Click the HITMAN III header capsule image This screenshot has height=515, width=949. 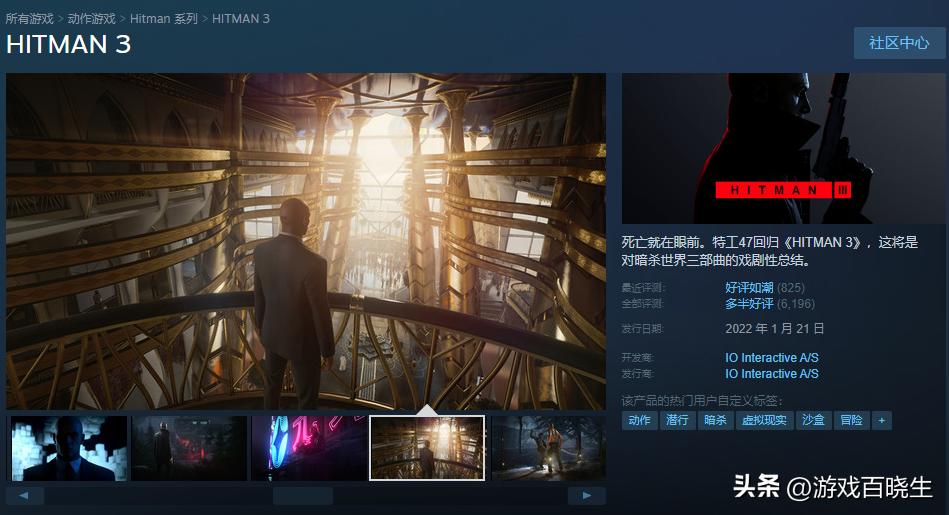(x=783, y=148)
